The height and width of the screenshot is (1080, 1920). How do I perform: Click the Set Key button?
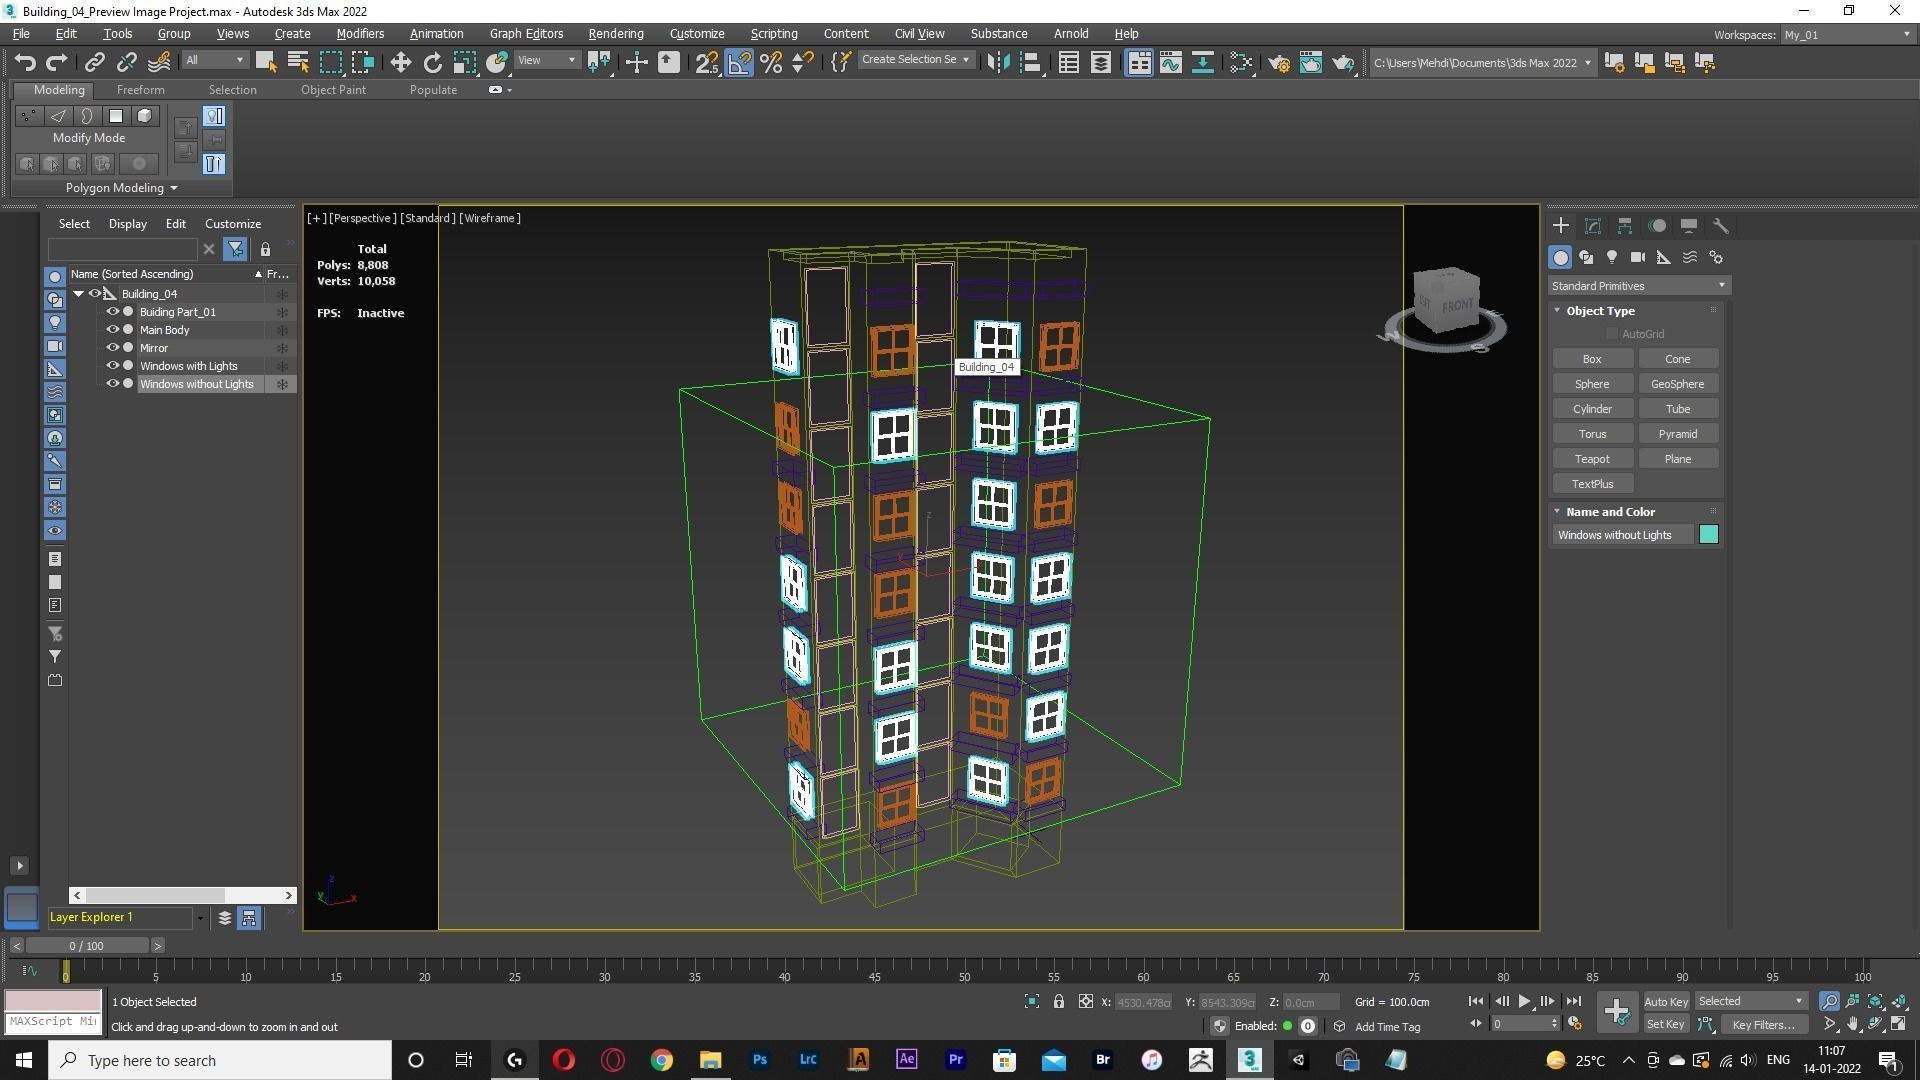[x=1665, y=1025]
